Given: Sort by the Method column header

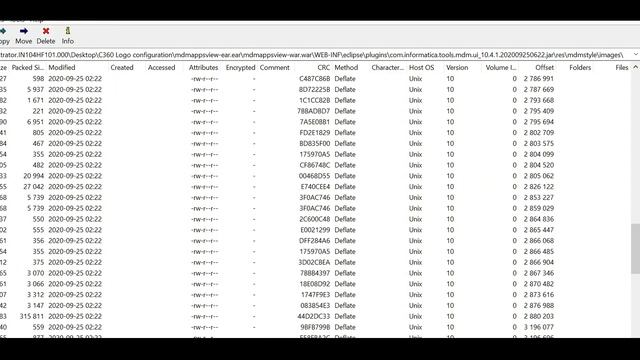Looking at the screenshot, I should pos(346,67).
